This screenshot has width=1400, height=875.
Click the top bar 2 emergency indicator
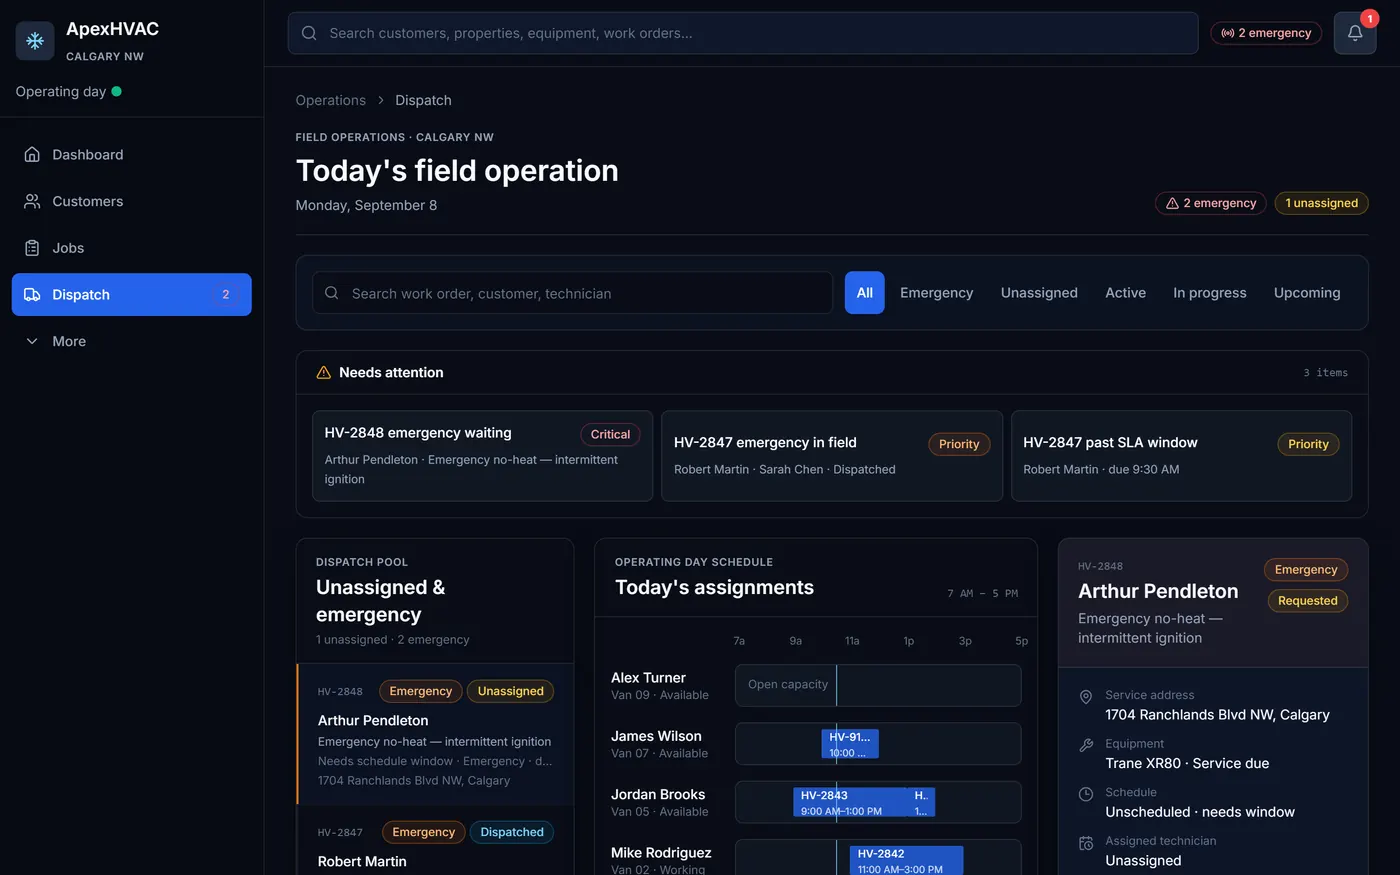coord(1266,33)
